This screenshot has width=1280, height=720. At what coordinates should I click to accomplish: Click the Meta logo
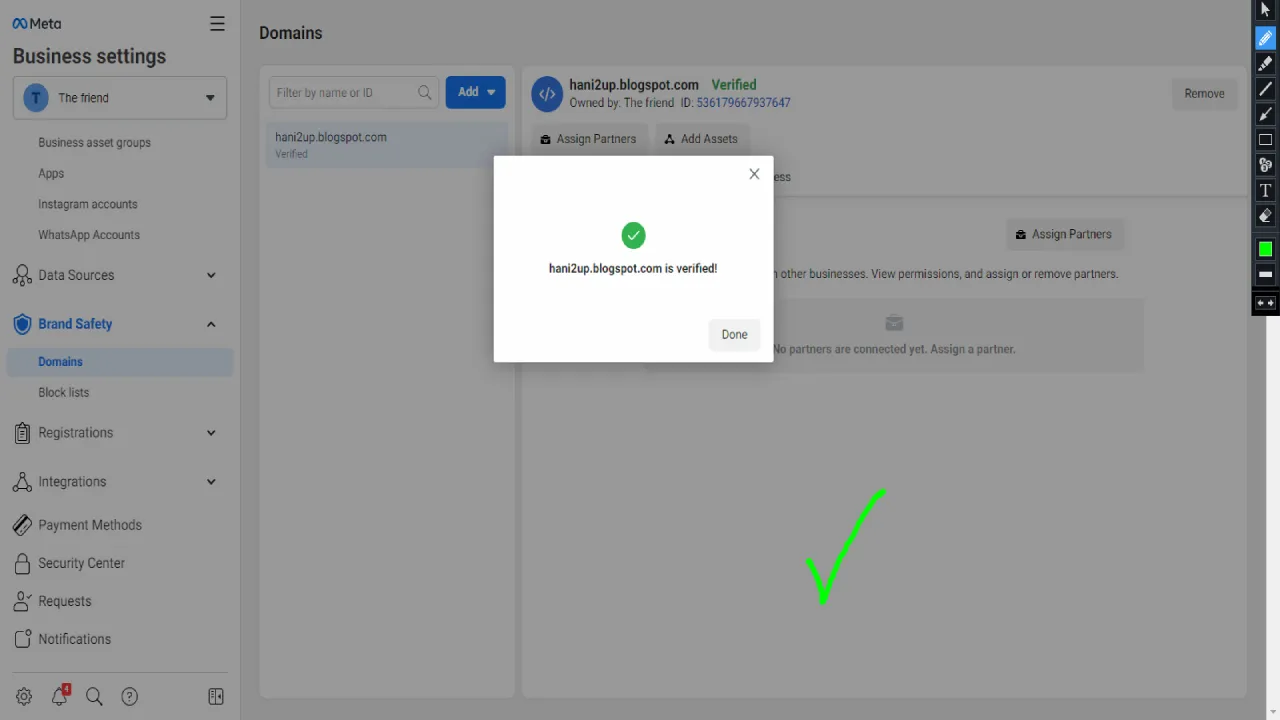pyautogui.click(x=37, y=24)
